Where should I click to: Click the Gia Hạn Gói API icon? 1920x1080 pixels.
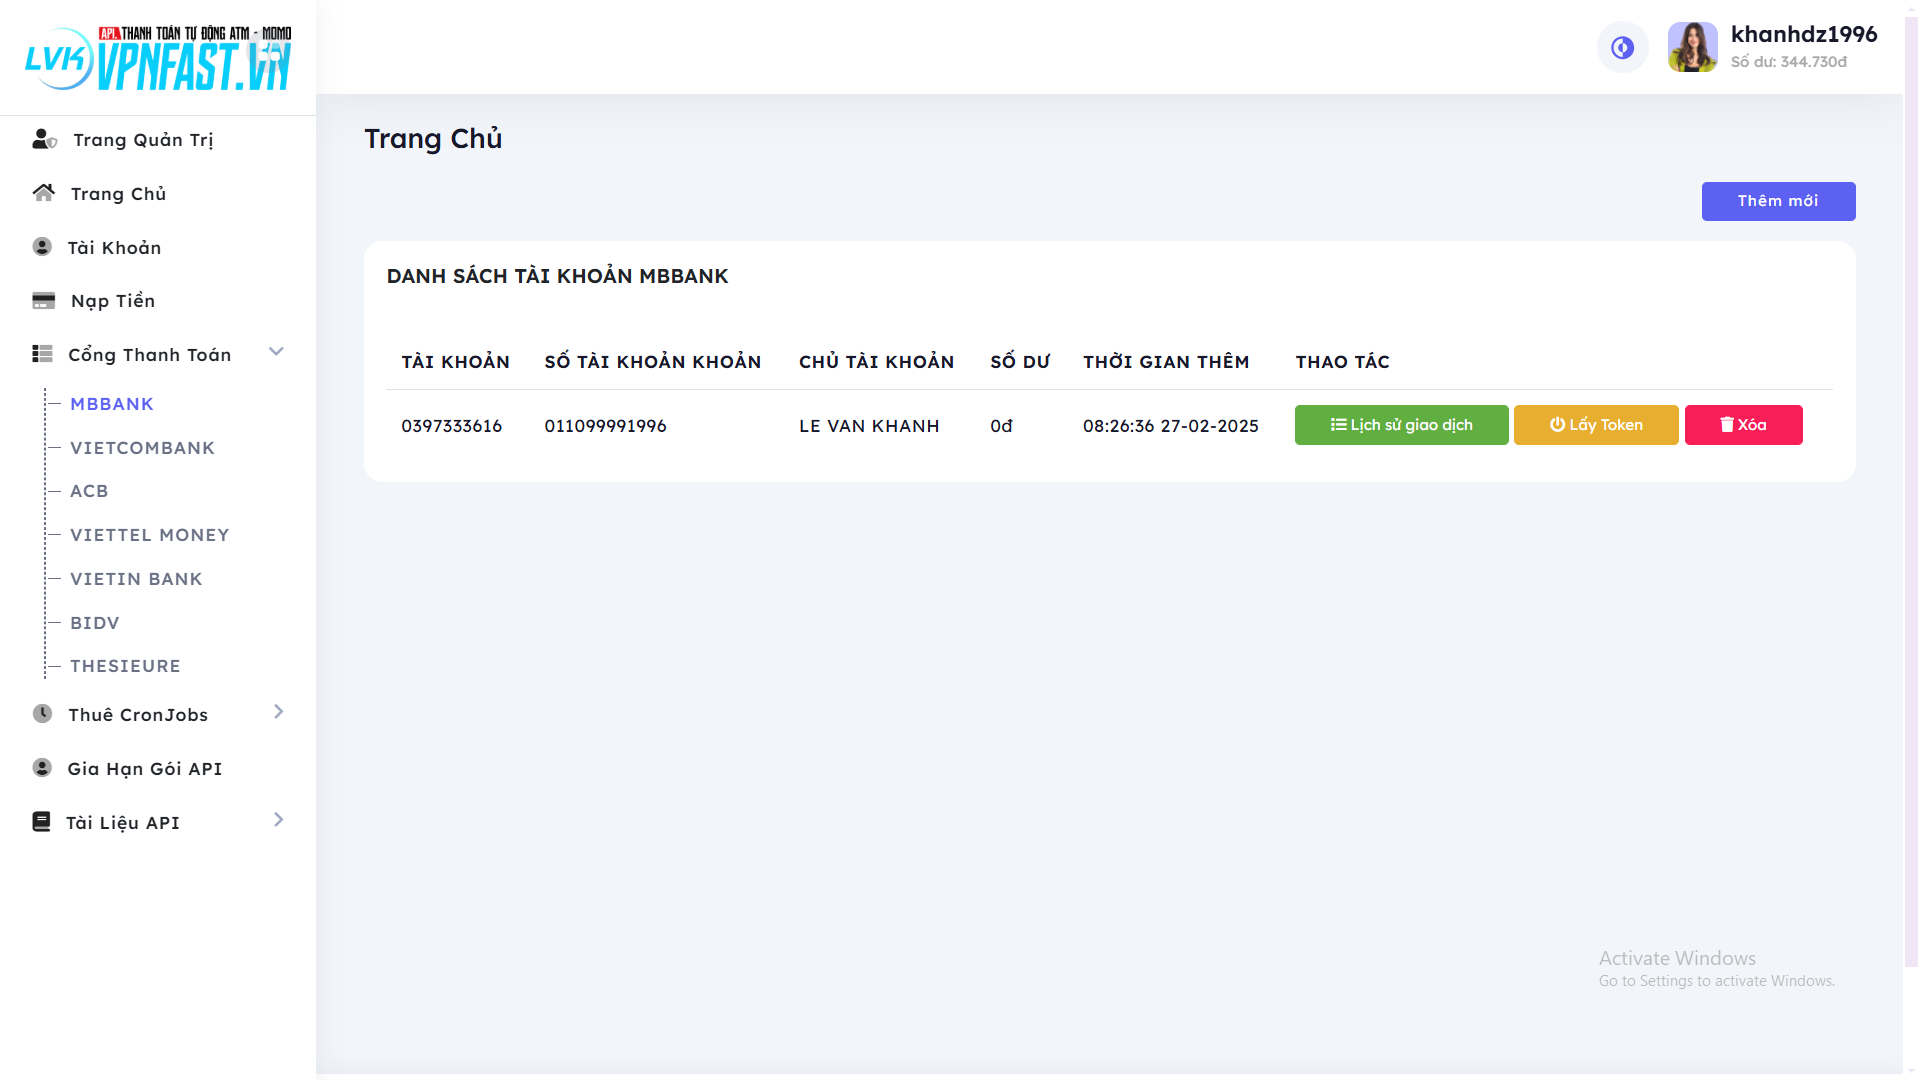point(42,768)
